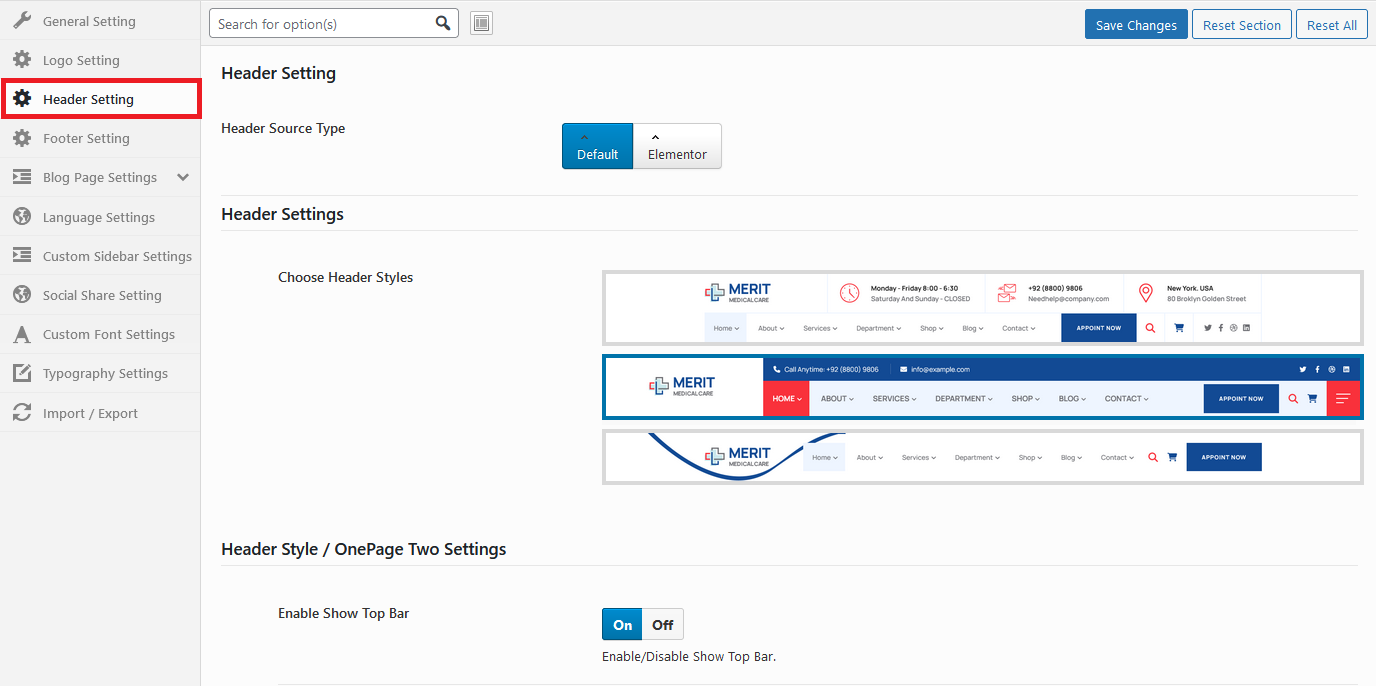Screen dimensions: 1376x686
Task: Click the search magnifier icon
Action: 443,22
